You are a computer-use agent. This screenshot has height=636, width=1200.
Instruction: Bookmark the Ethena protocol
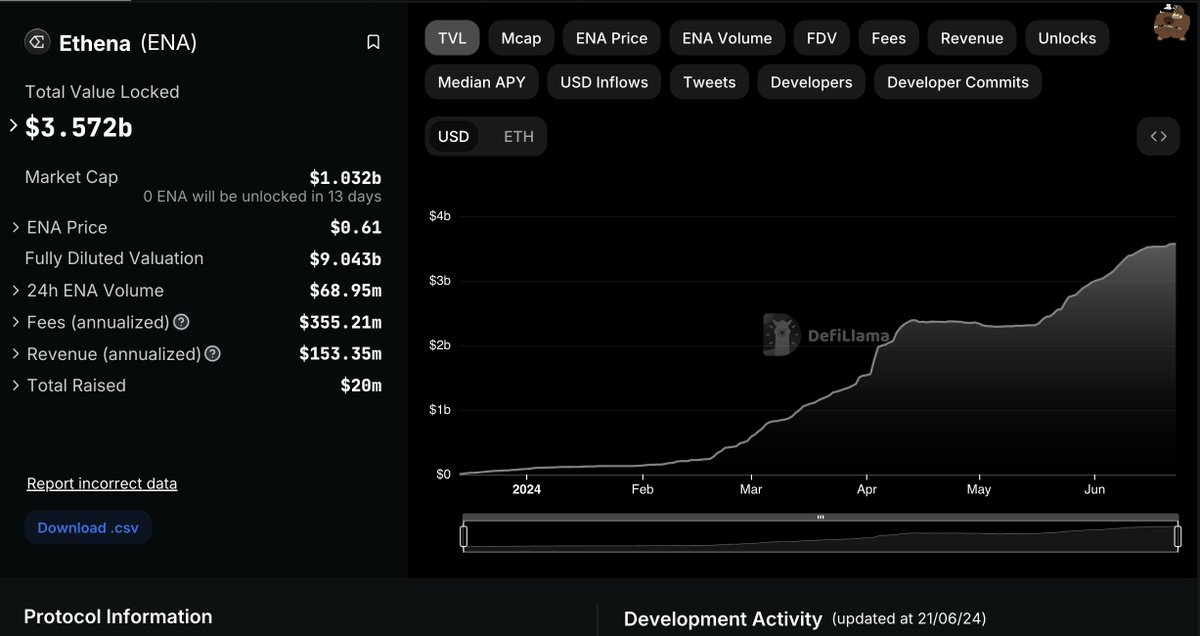tap(373, 42)
